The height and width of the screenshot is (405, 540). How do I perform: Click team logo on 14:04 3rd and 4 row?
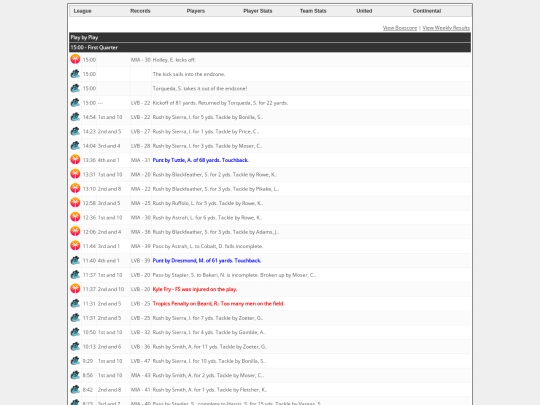75,146
